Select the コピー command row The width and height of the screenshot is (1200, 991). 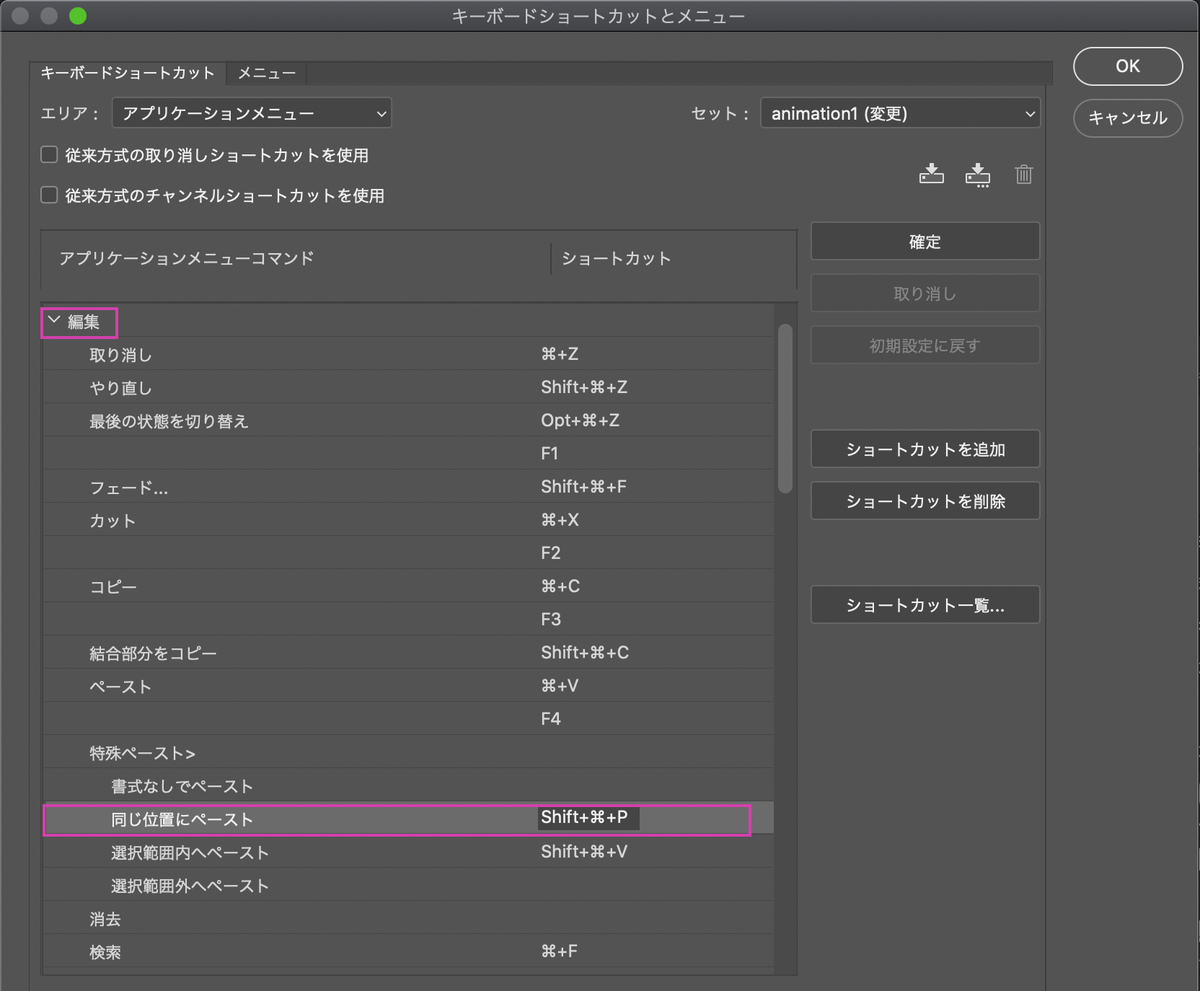(x=407, y=586)
